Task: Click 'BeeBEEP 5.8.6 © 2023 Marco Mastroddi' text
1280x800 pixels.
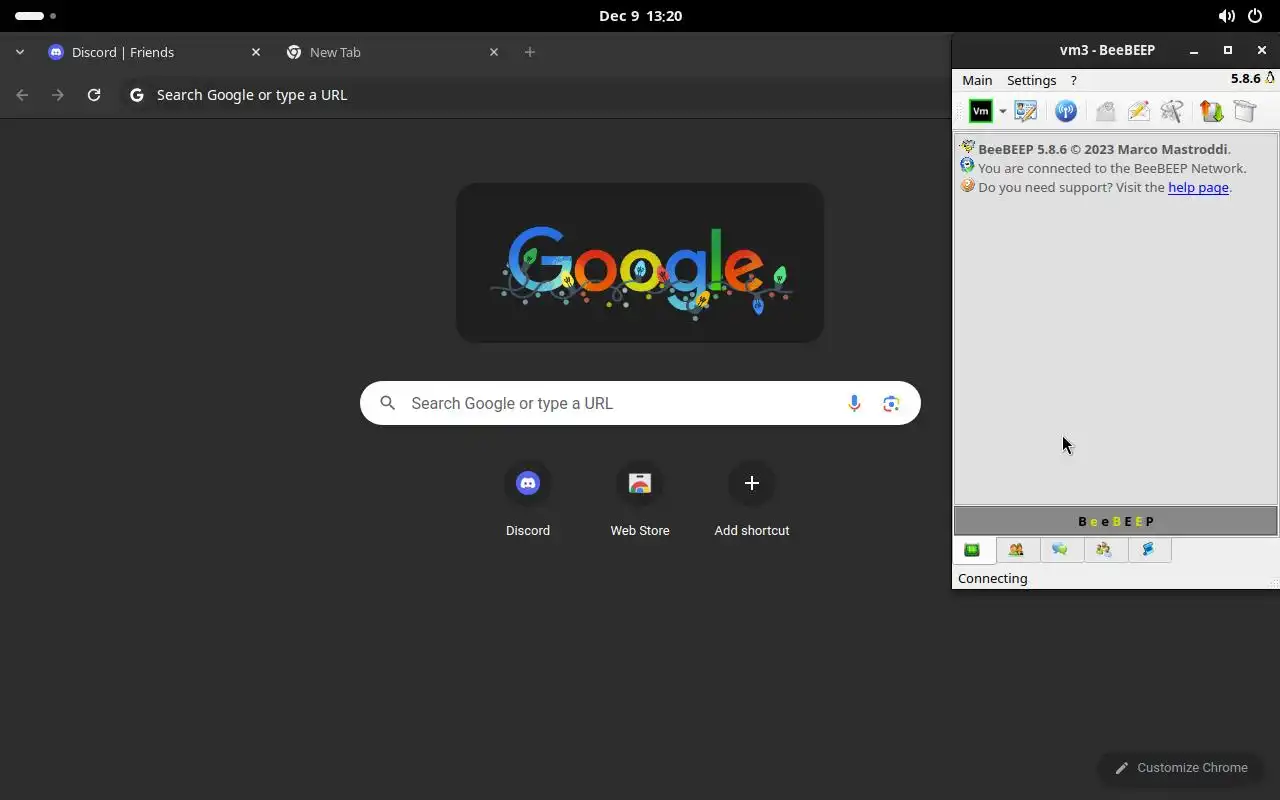Action: tap(1103, 149)
